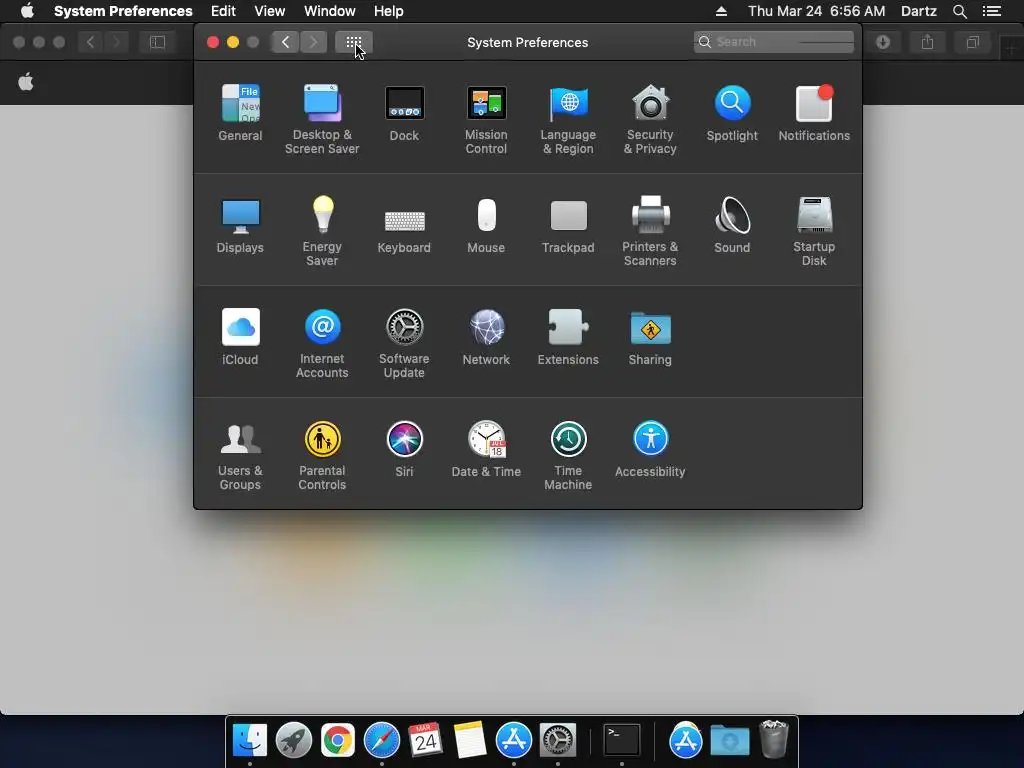Click the Apple logo in background window

point(26,82)
